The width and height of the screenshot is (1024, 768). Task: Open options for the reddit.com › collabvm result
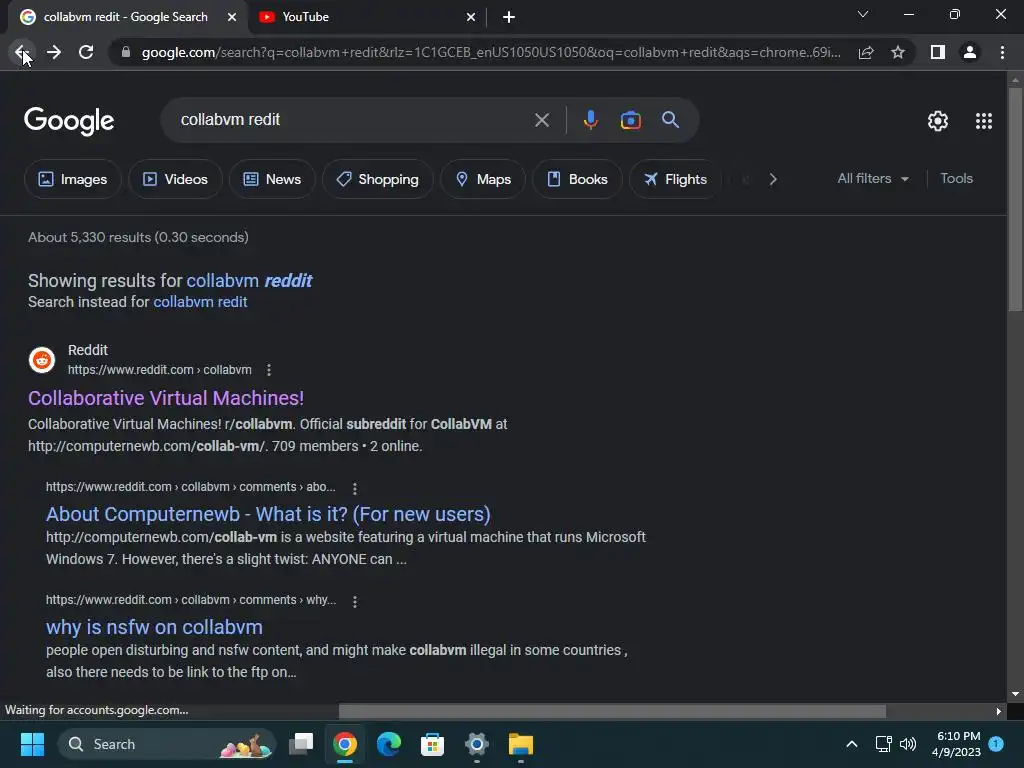[x=269, y=370]
